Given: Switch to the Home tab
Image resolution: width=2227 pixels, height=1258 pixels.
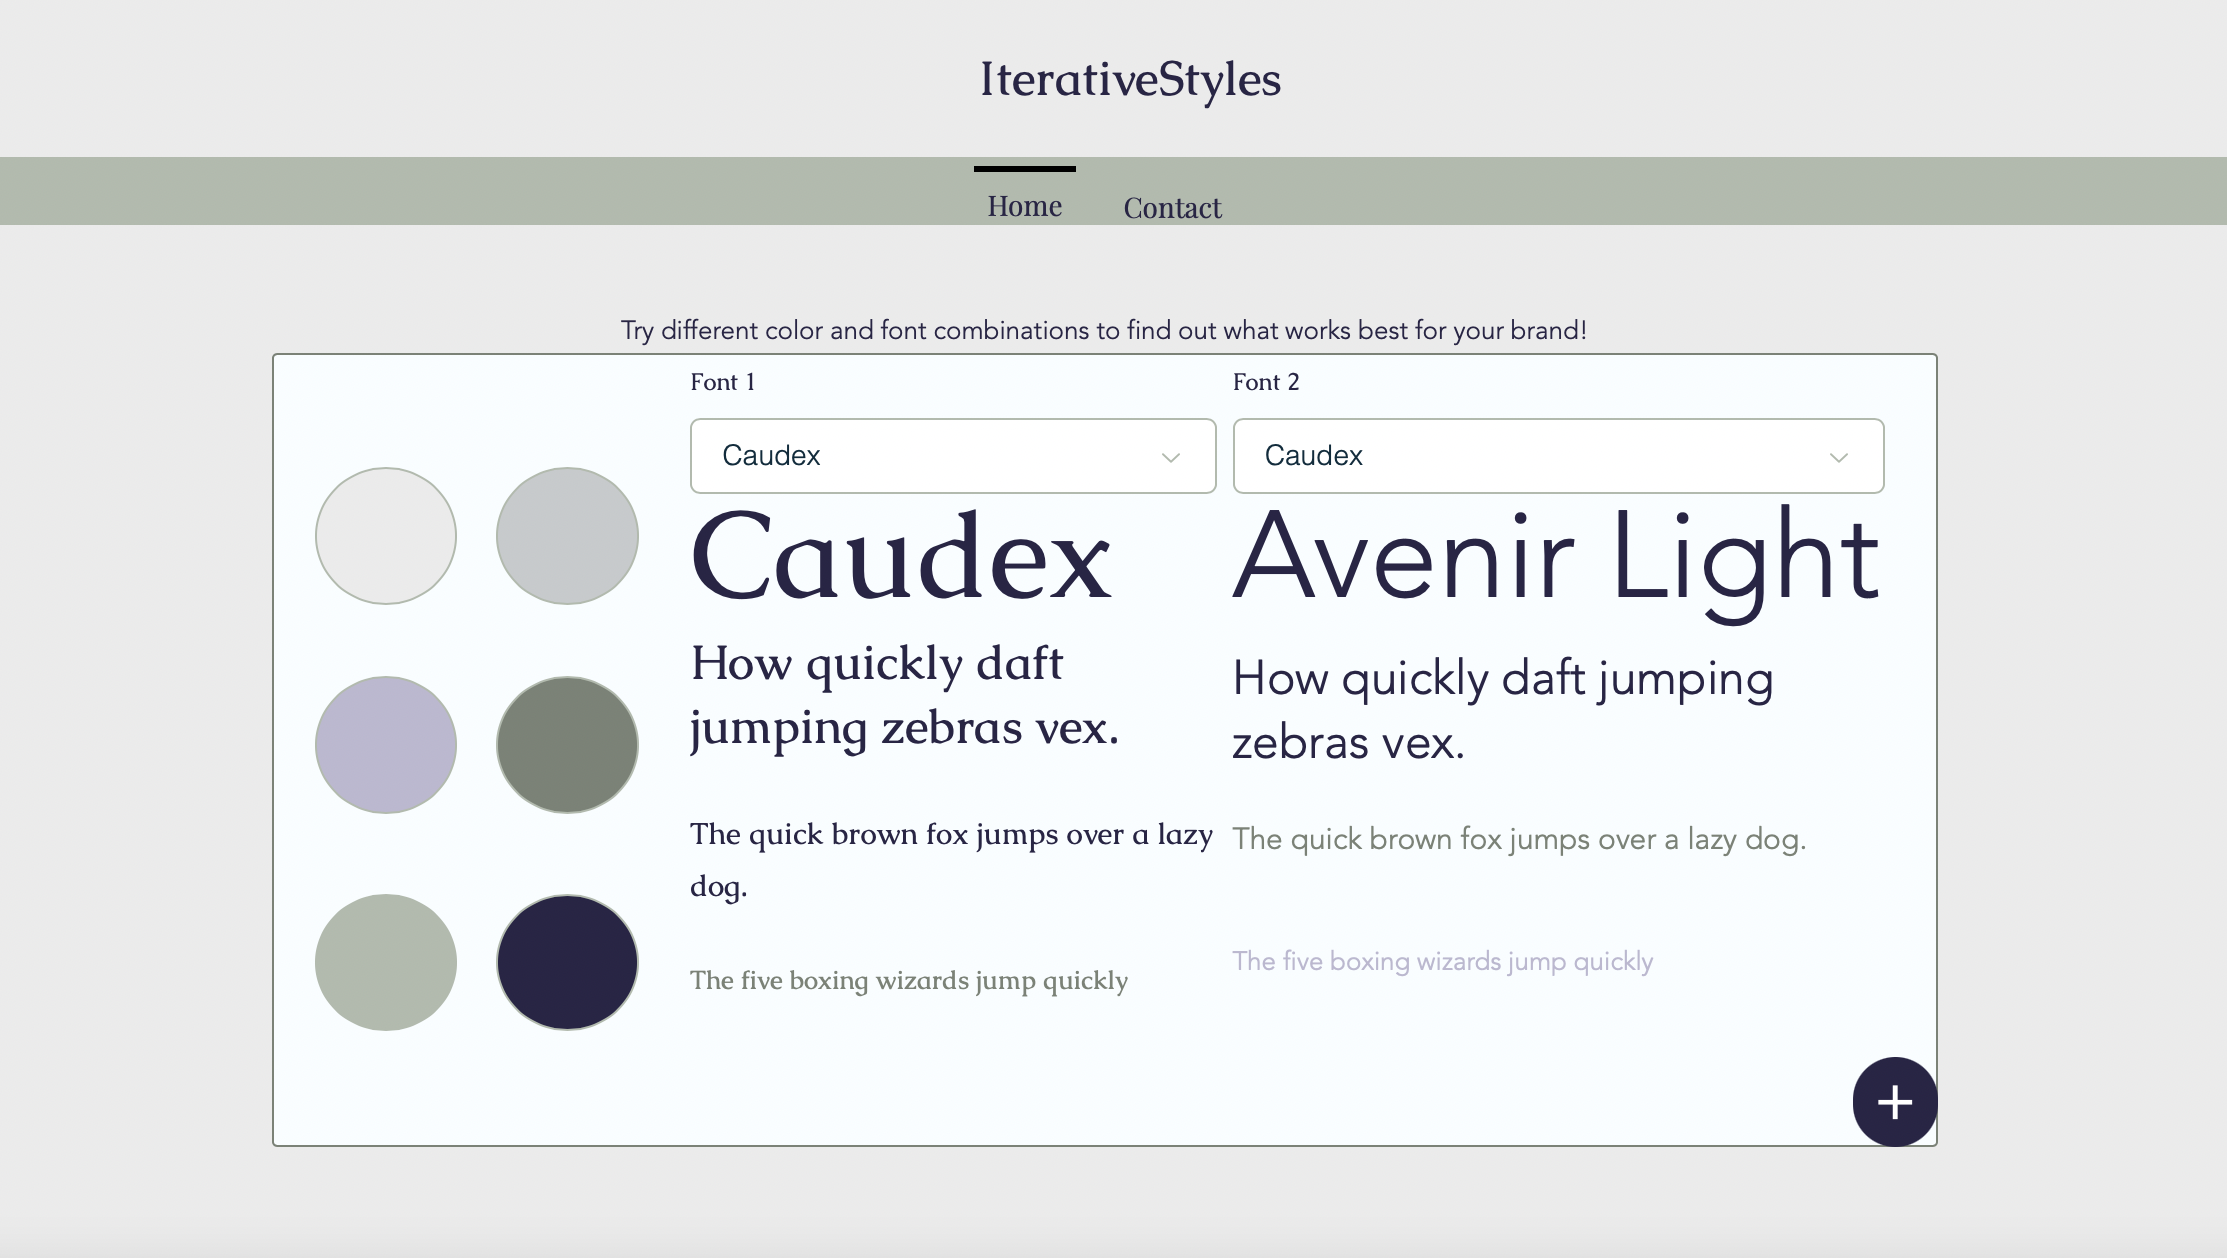Looking at the screenshot, I should [x=1023, y=205].
